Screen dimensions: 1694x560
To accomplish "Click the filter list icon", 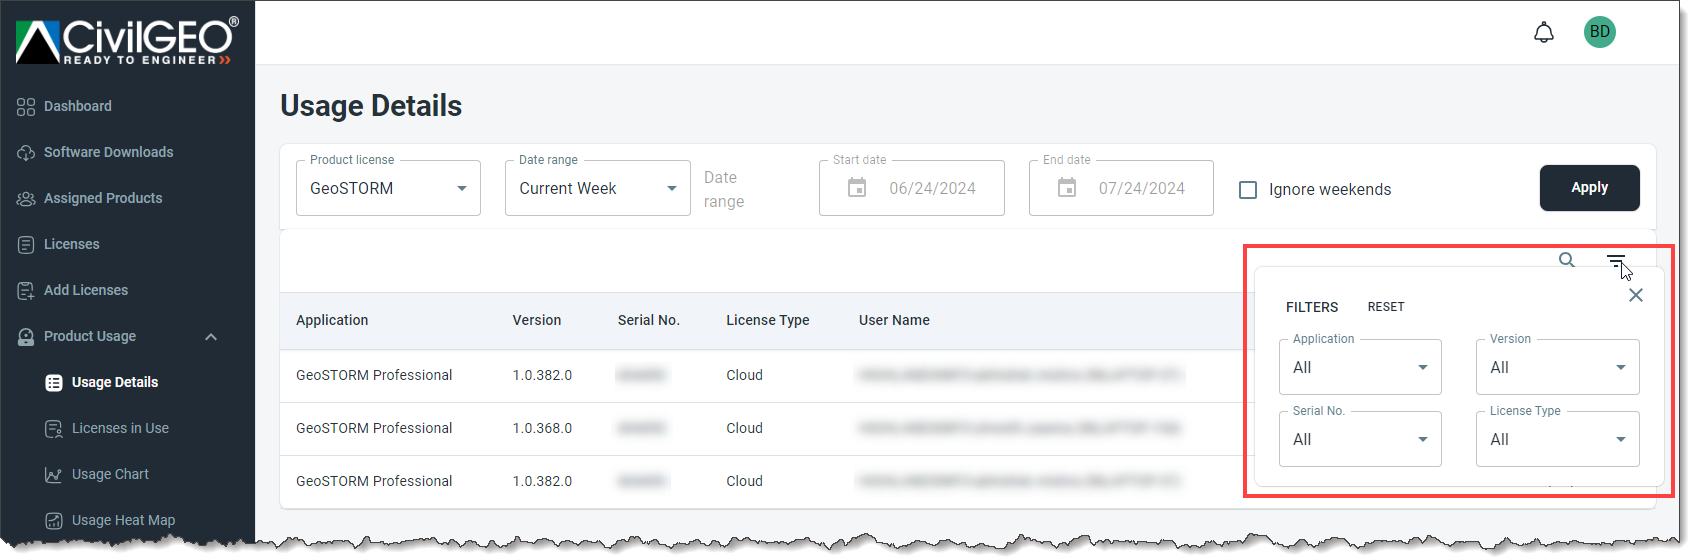I will click(1615, 261).
